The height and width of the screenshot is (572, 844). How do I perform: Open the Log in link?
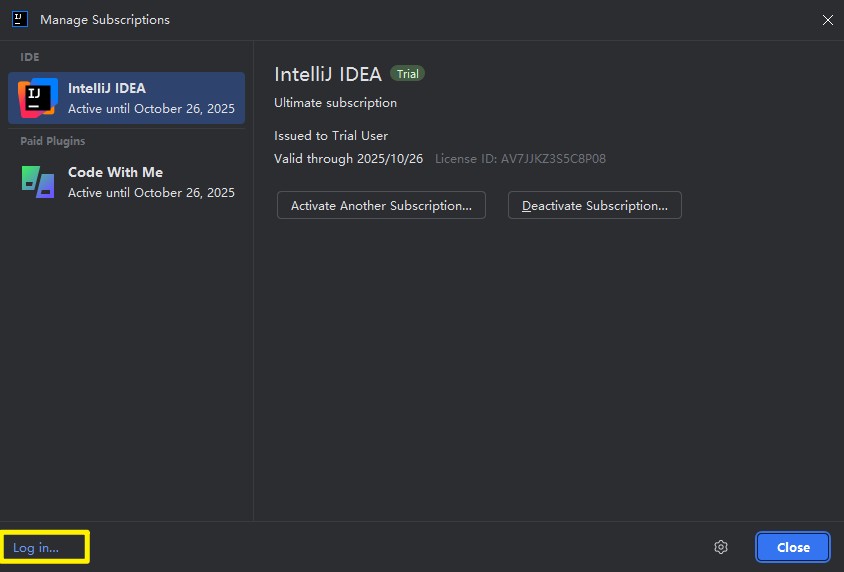click(36, 547)
